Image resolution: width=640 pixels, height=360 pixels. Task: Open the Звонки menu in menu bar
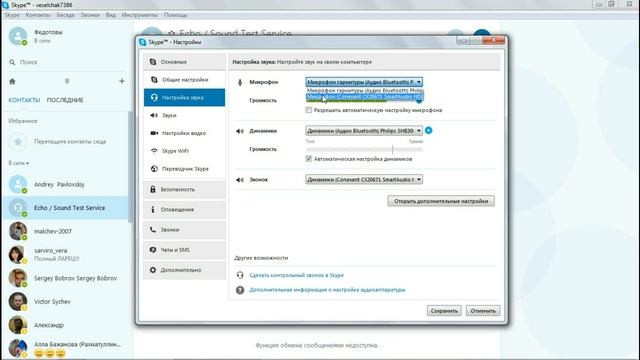pos(90,15)
